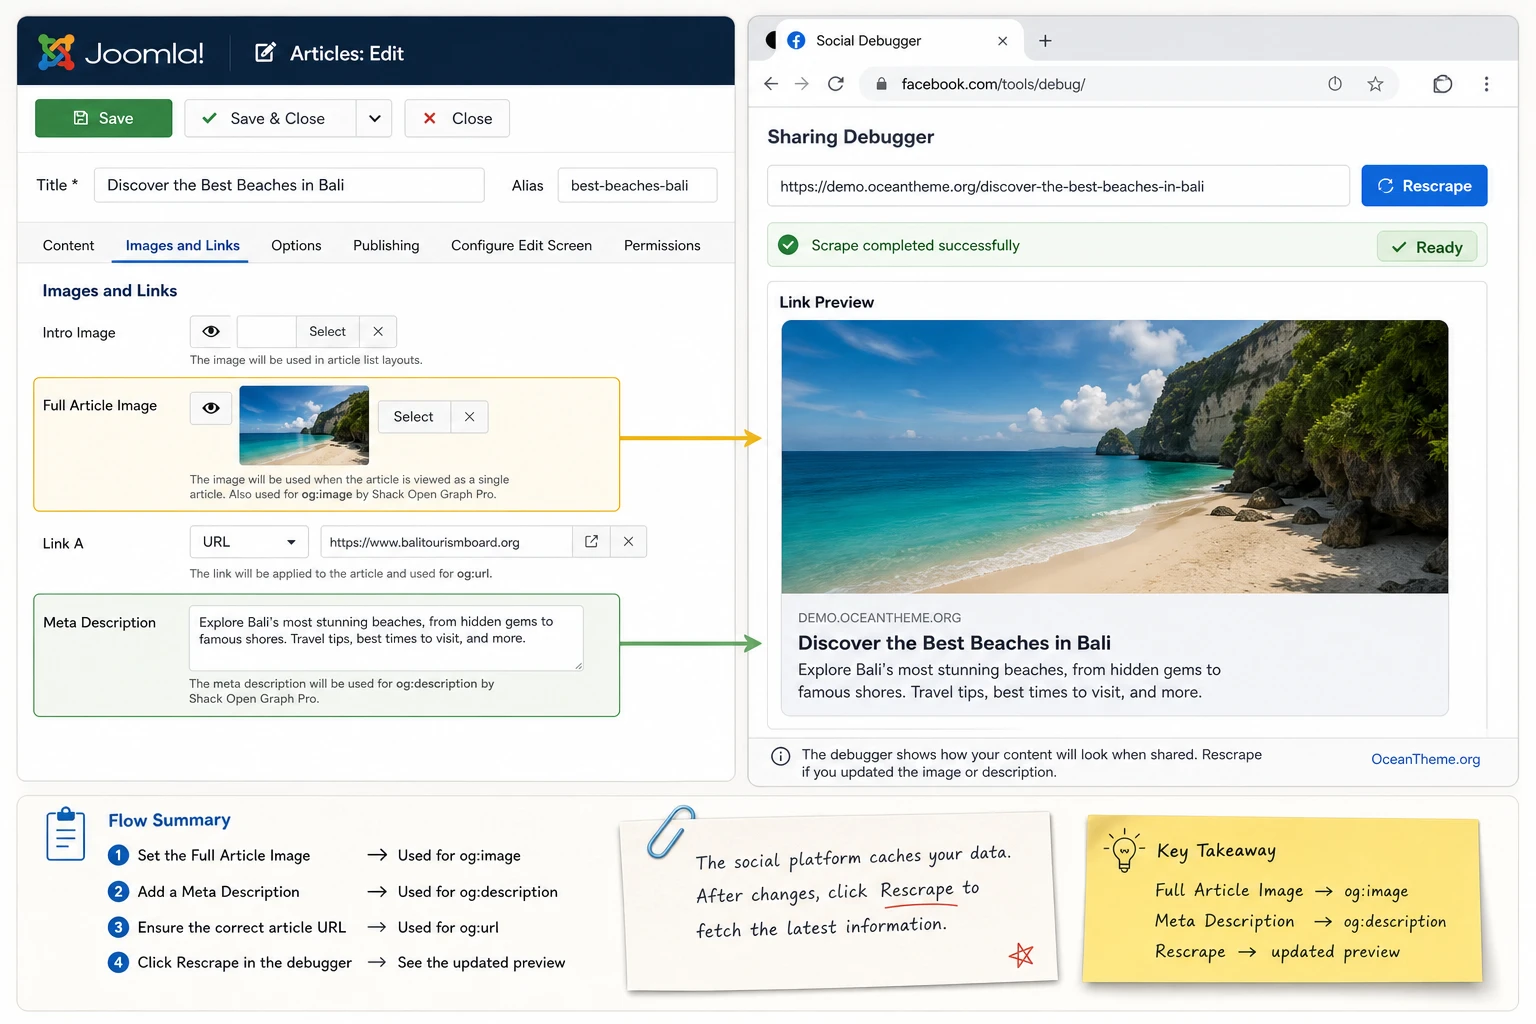
Task: Click the Meta Description text area
Action: (x=386, y=637)
